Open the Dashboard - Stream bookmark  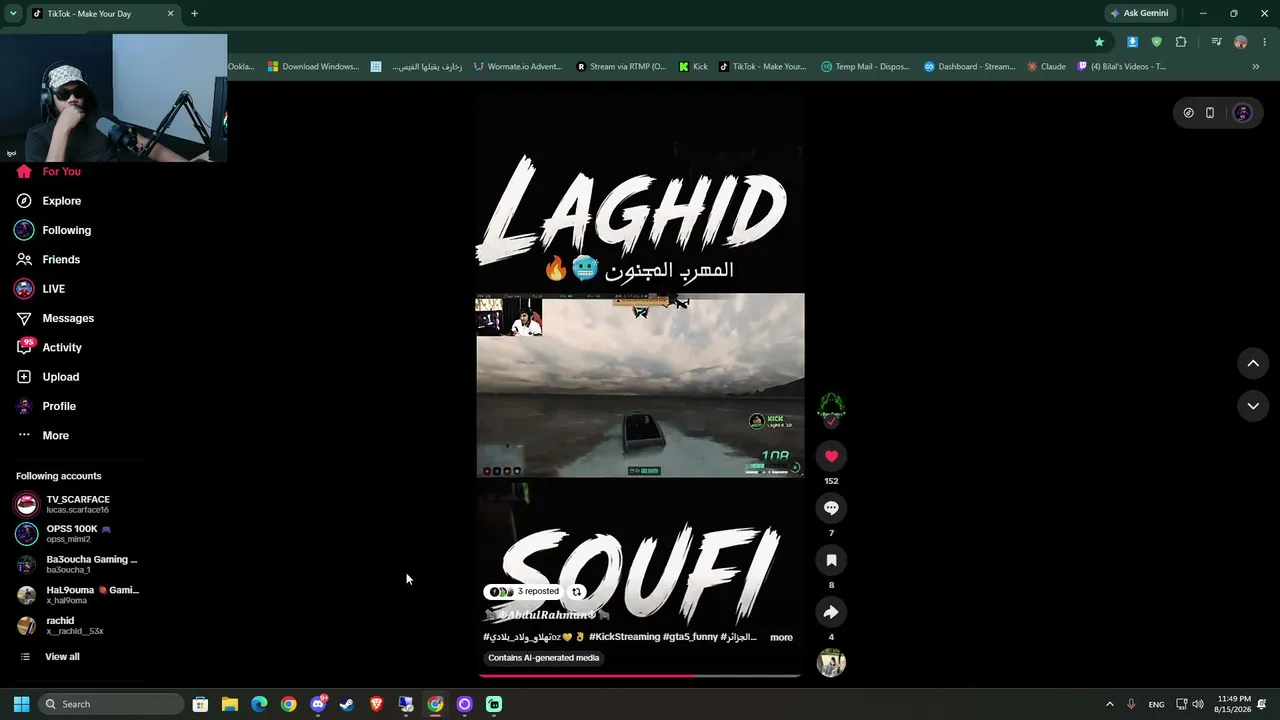pyautogui.click(x=970, y=67)
